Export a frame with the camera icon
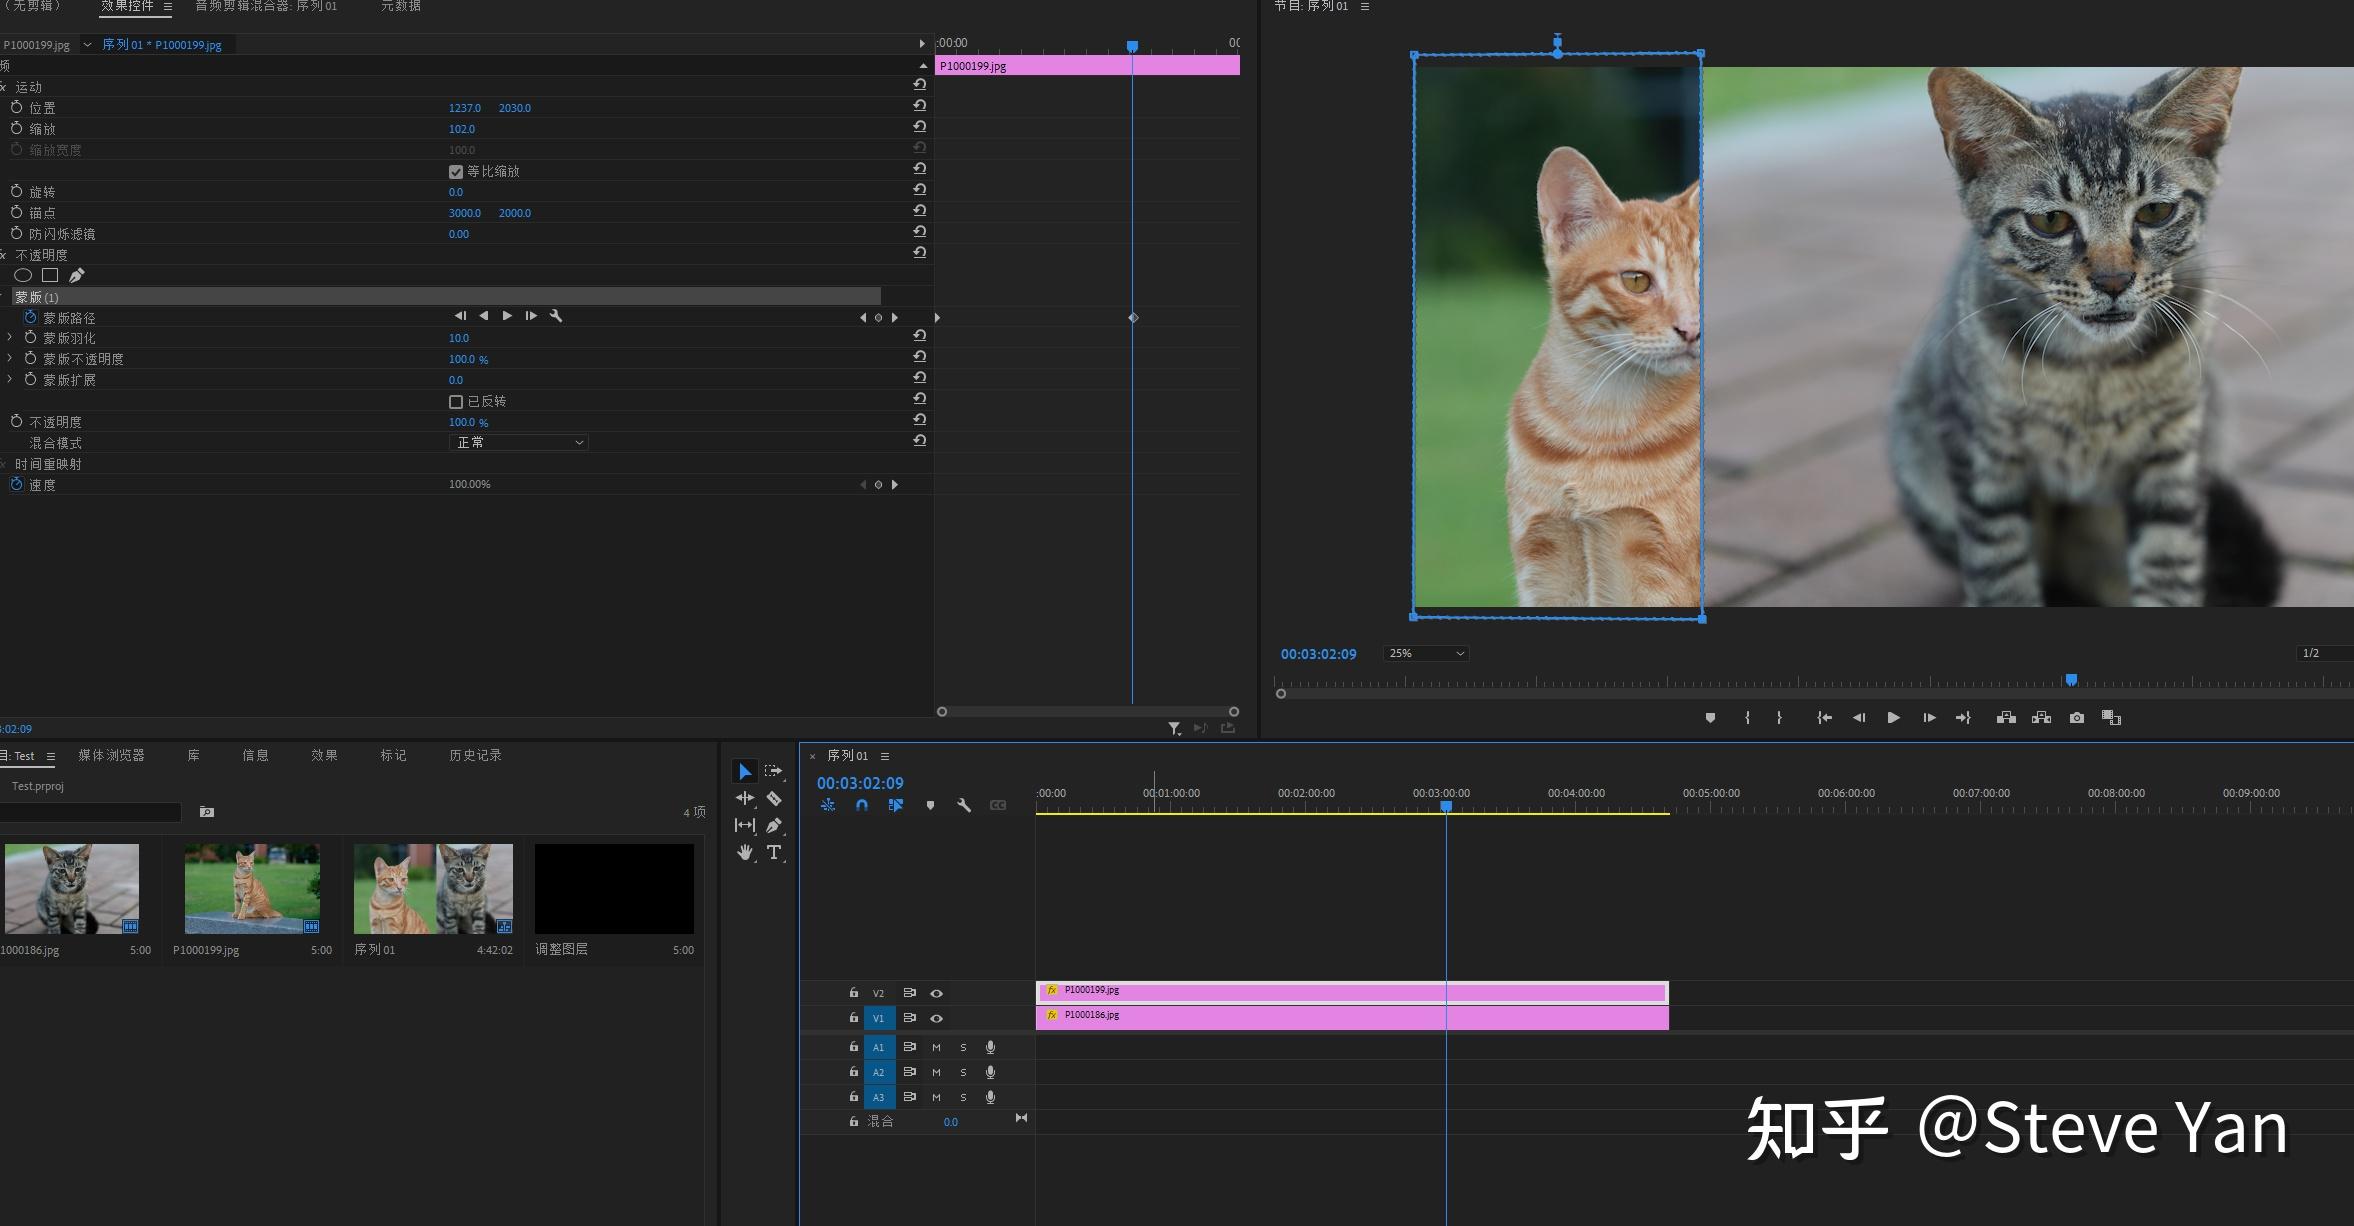Image resolution: width=2354 pixels, height=1226 pixels. coord(2077,718)
